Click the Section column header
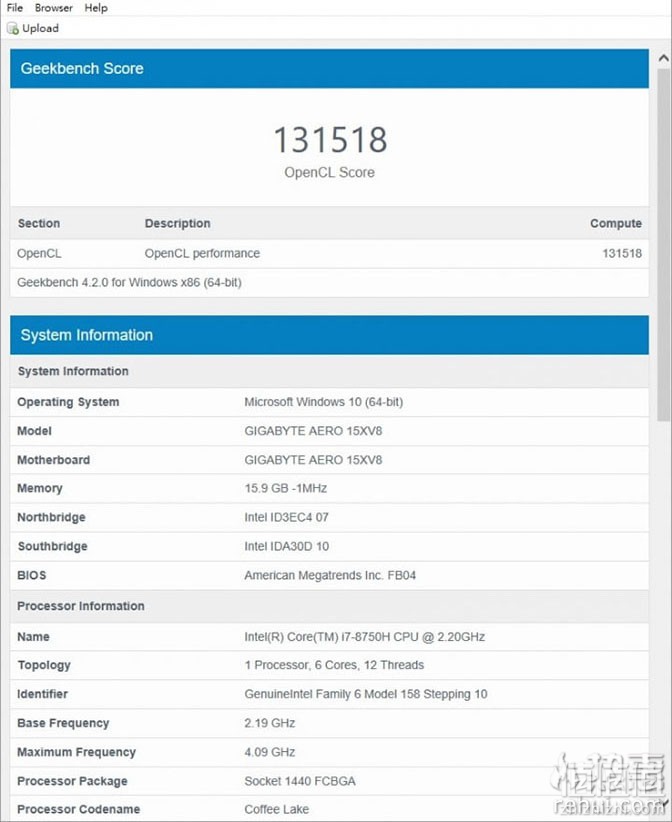 (x=39, y=223)
